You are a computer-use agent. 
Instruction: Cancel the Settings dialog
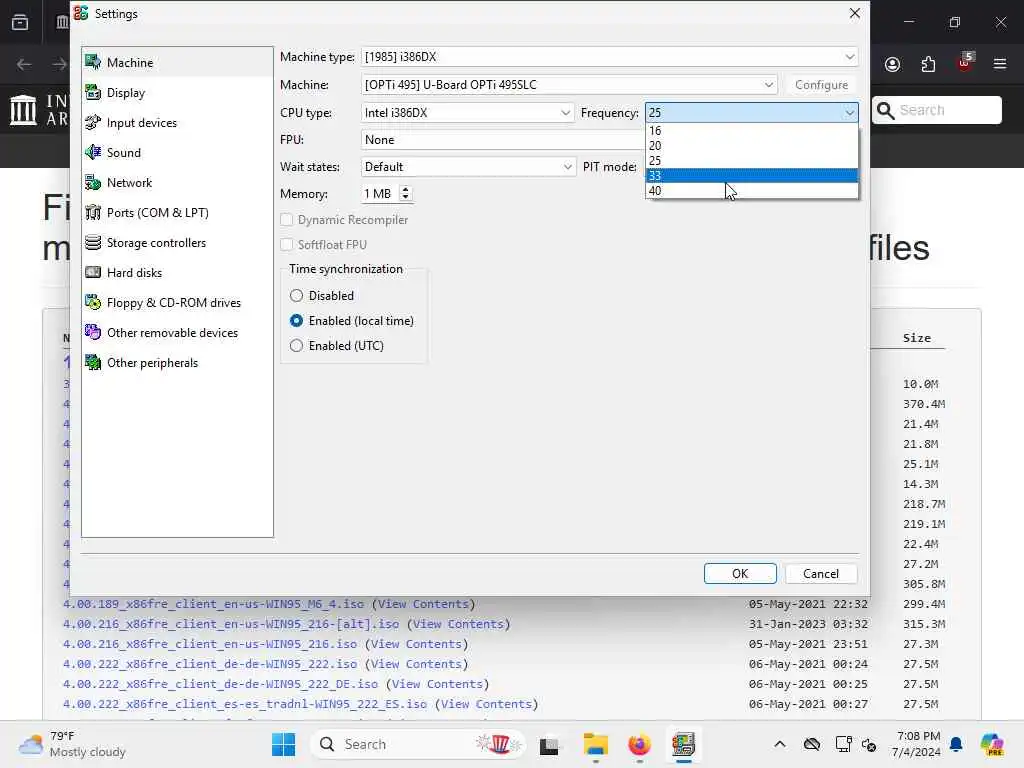[821, 573]
